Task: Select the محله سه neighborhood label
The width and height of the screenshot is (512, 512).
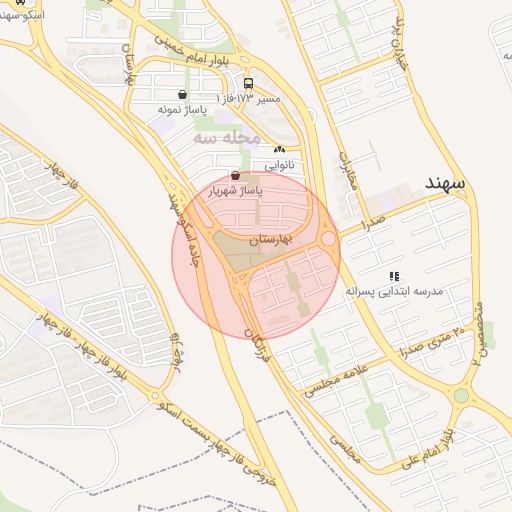Action: point(227,138)
